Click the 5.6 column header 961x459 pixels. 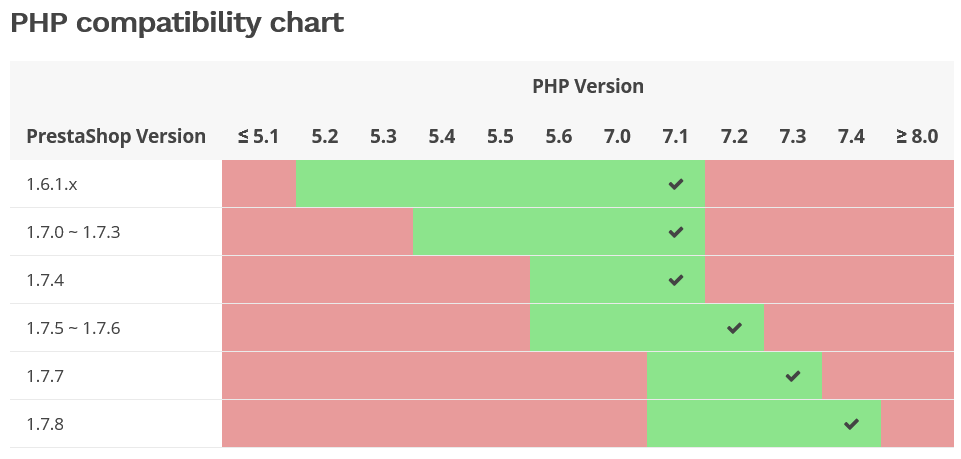559,136
